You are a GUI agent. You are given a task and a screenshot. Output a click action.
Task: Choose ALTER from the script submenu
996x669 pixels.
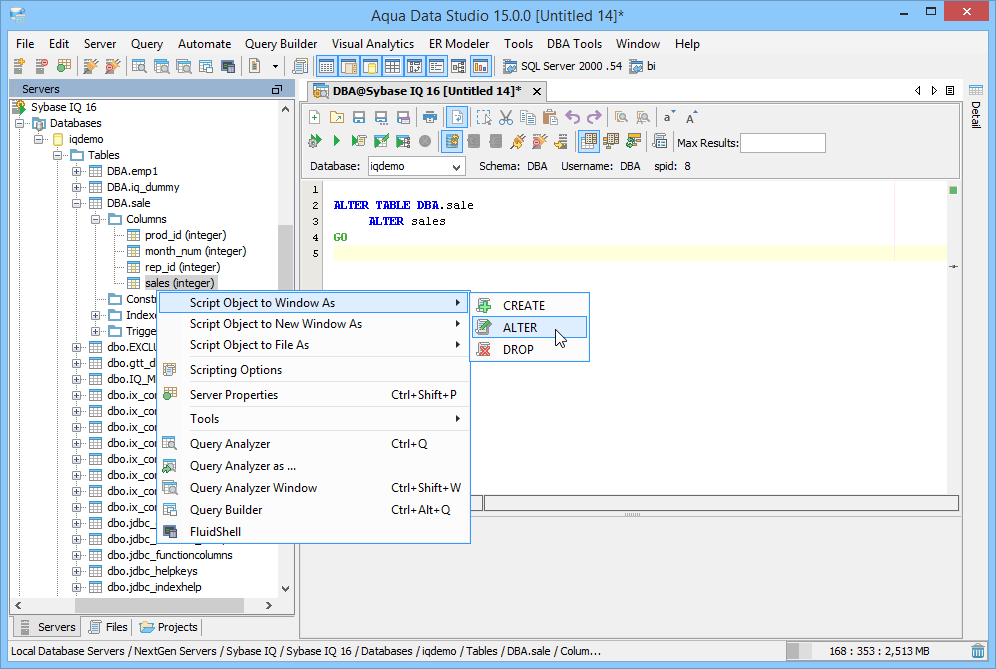click(x=530, y=327)
